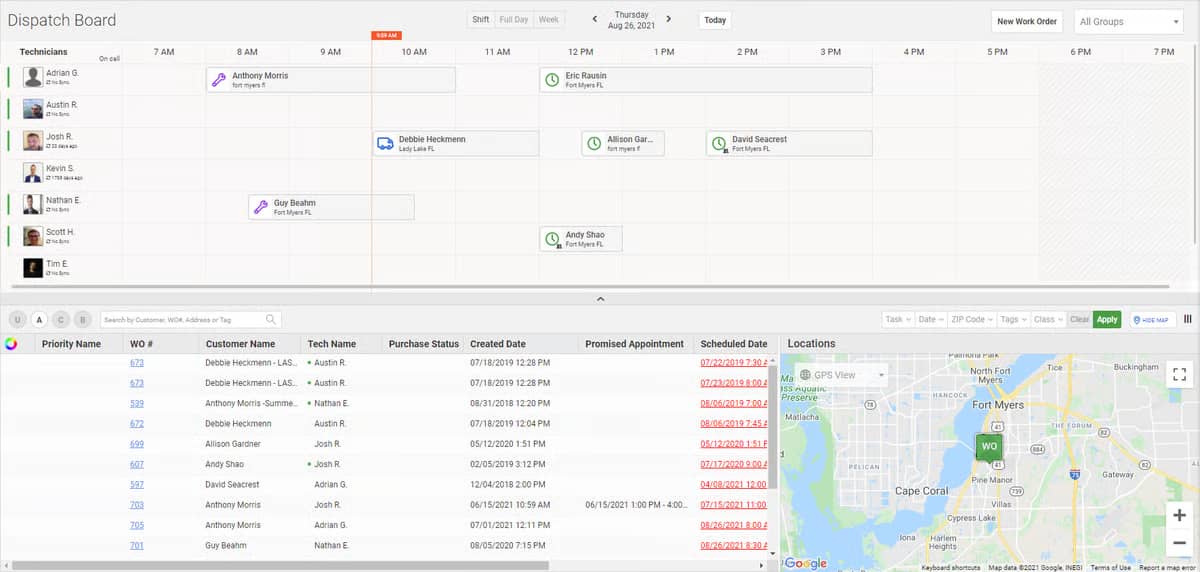1200x572 pixels.
Task: Switch to Shift view
Action: [x=481, y=20]
